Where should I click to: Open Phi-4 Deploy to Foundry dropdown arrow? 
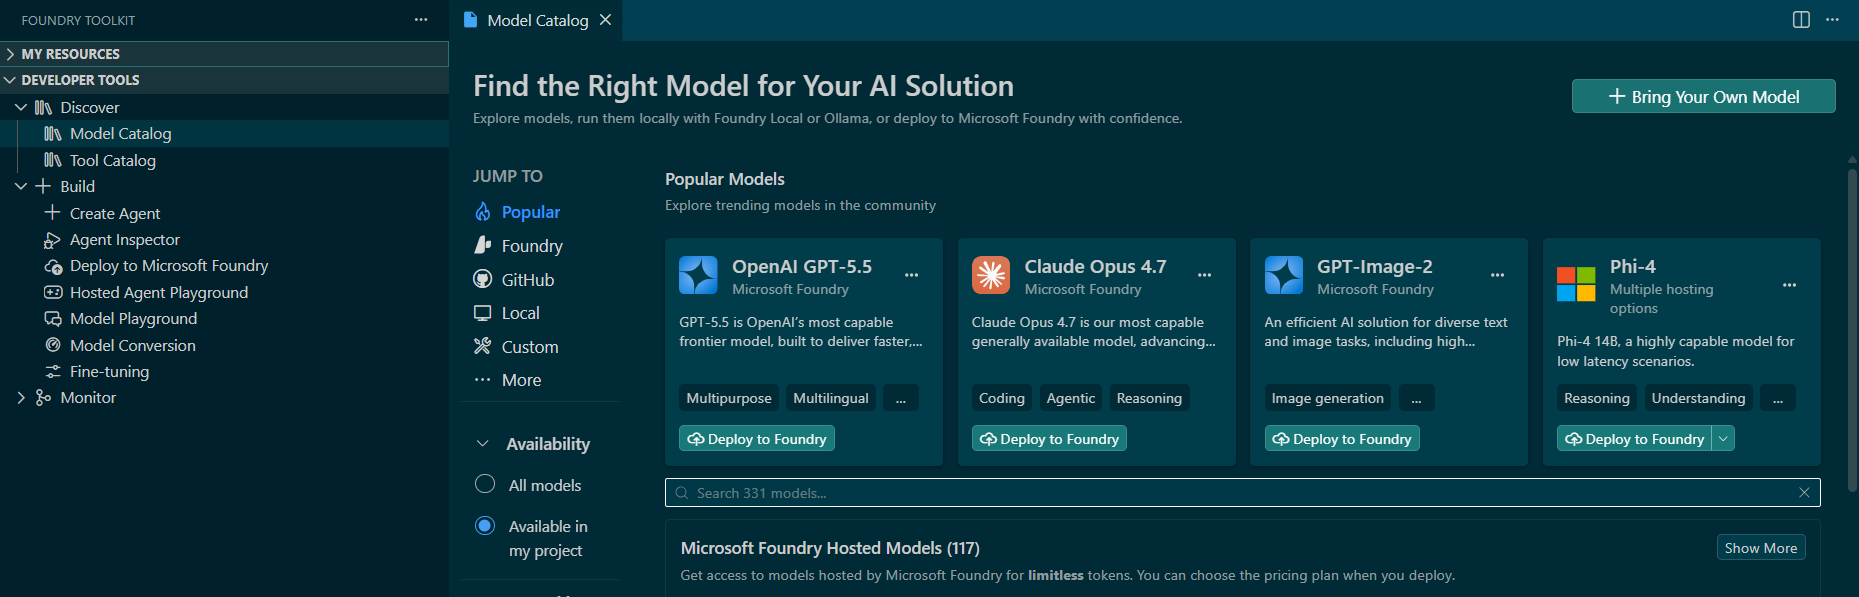click(1723, 438)
